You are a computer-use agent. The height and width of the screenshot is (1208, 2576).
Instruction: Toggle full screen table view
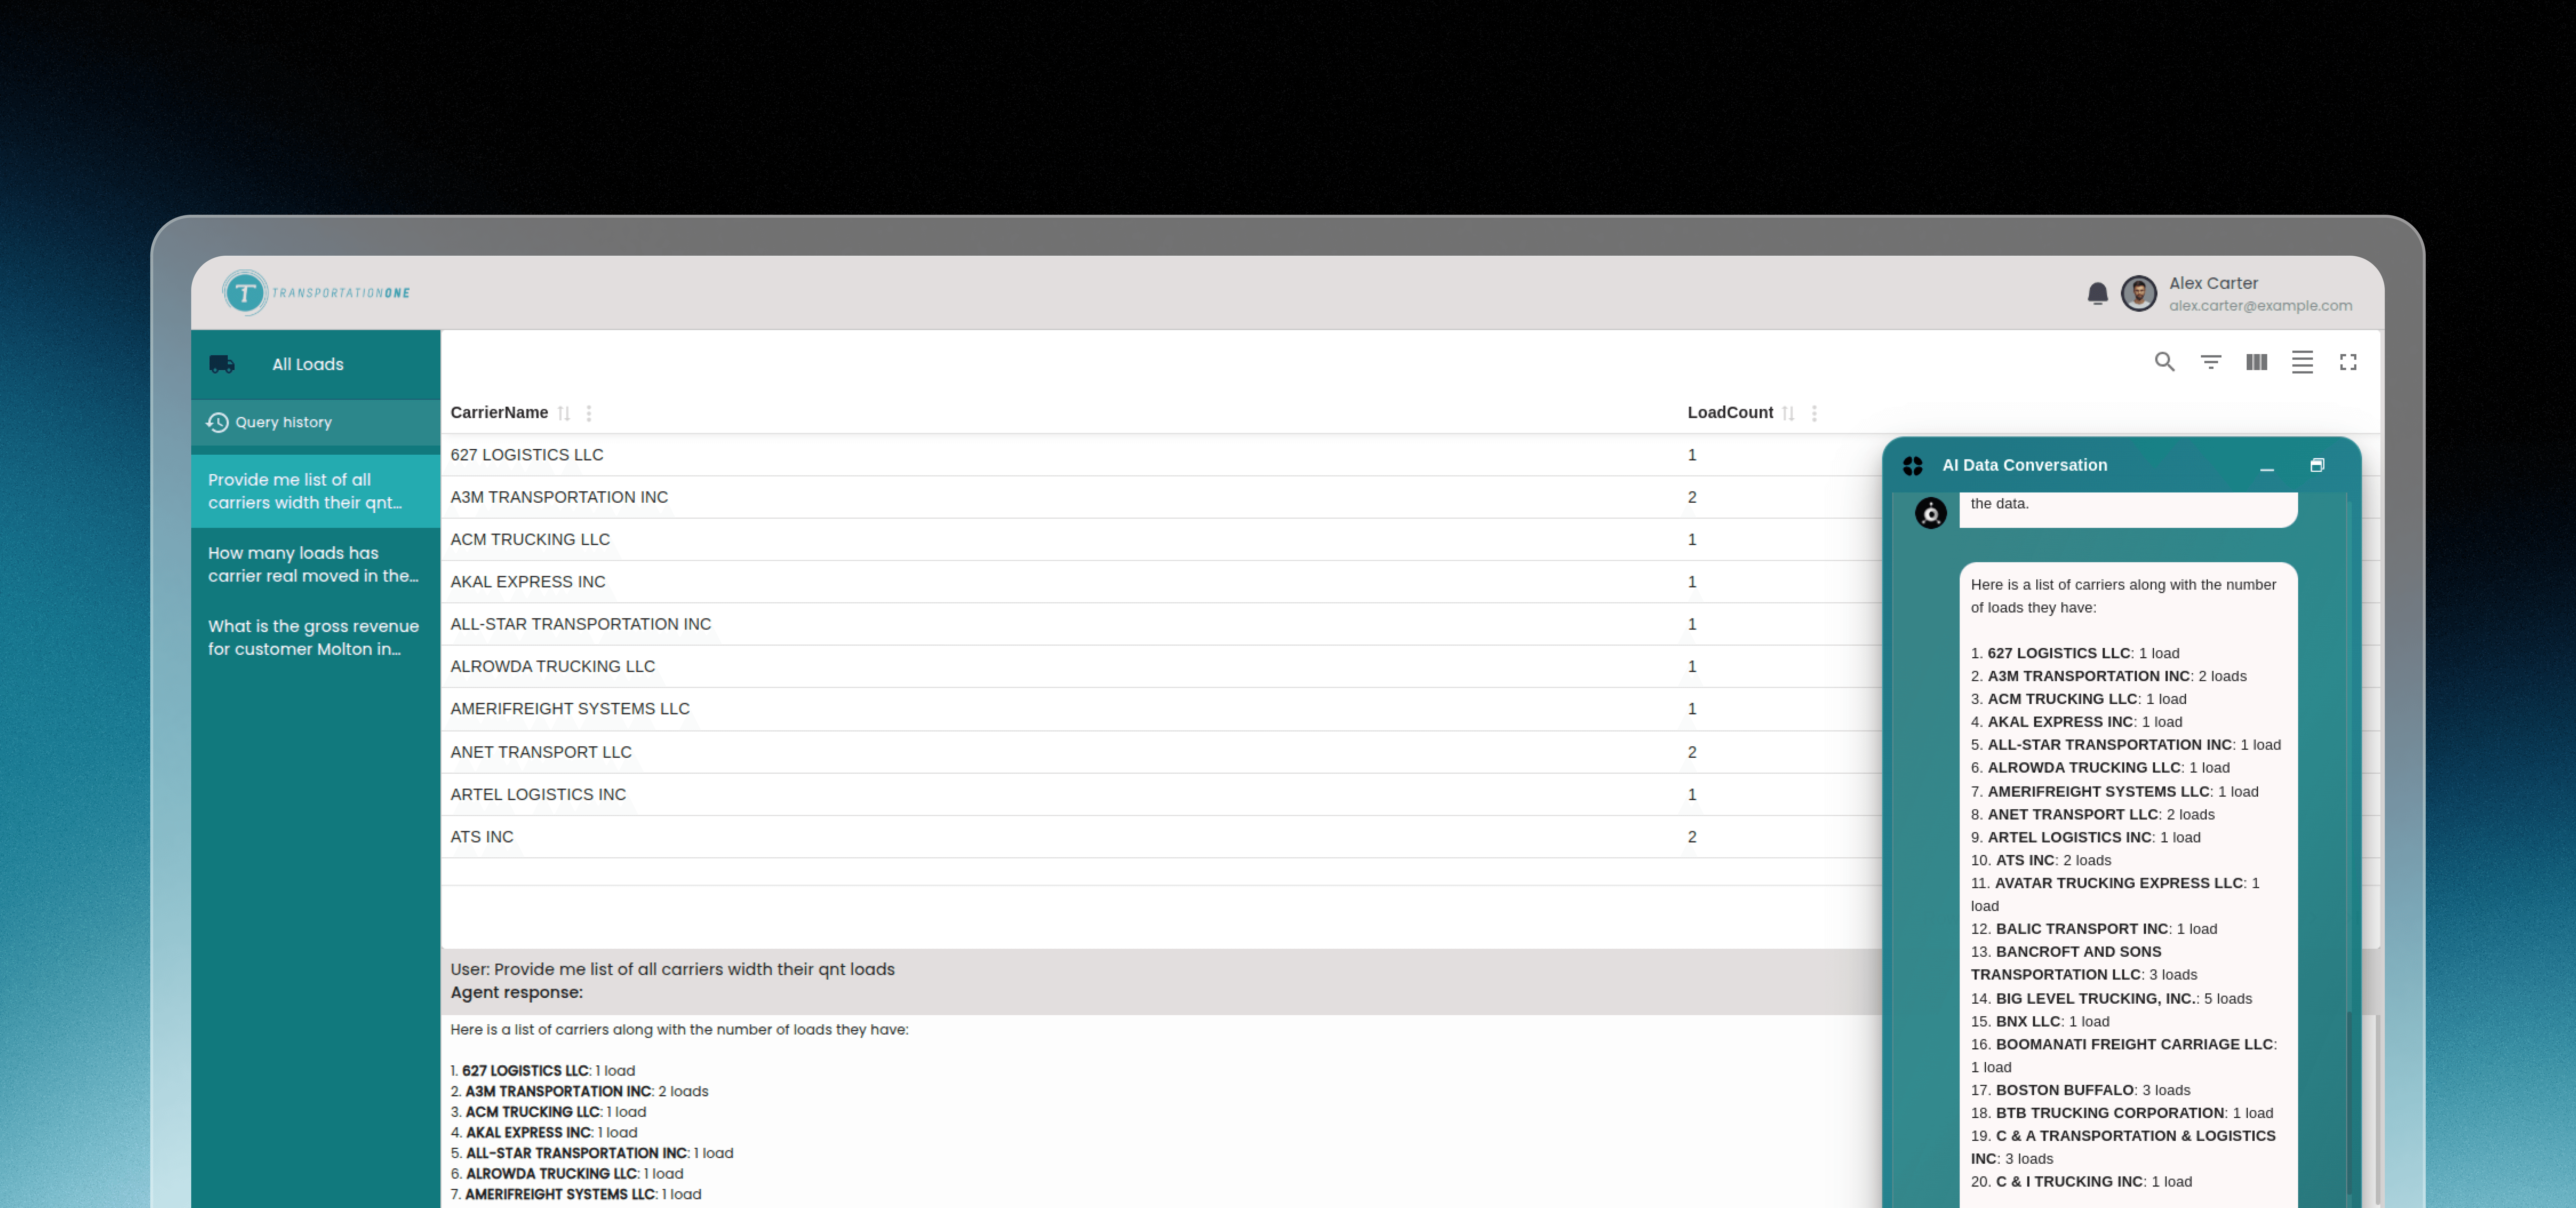[x=2348, y=362]
